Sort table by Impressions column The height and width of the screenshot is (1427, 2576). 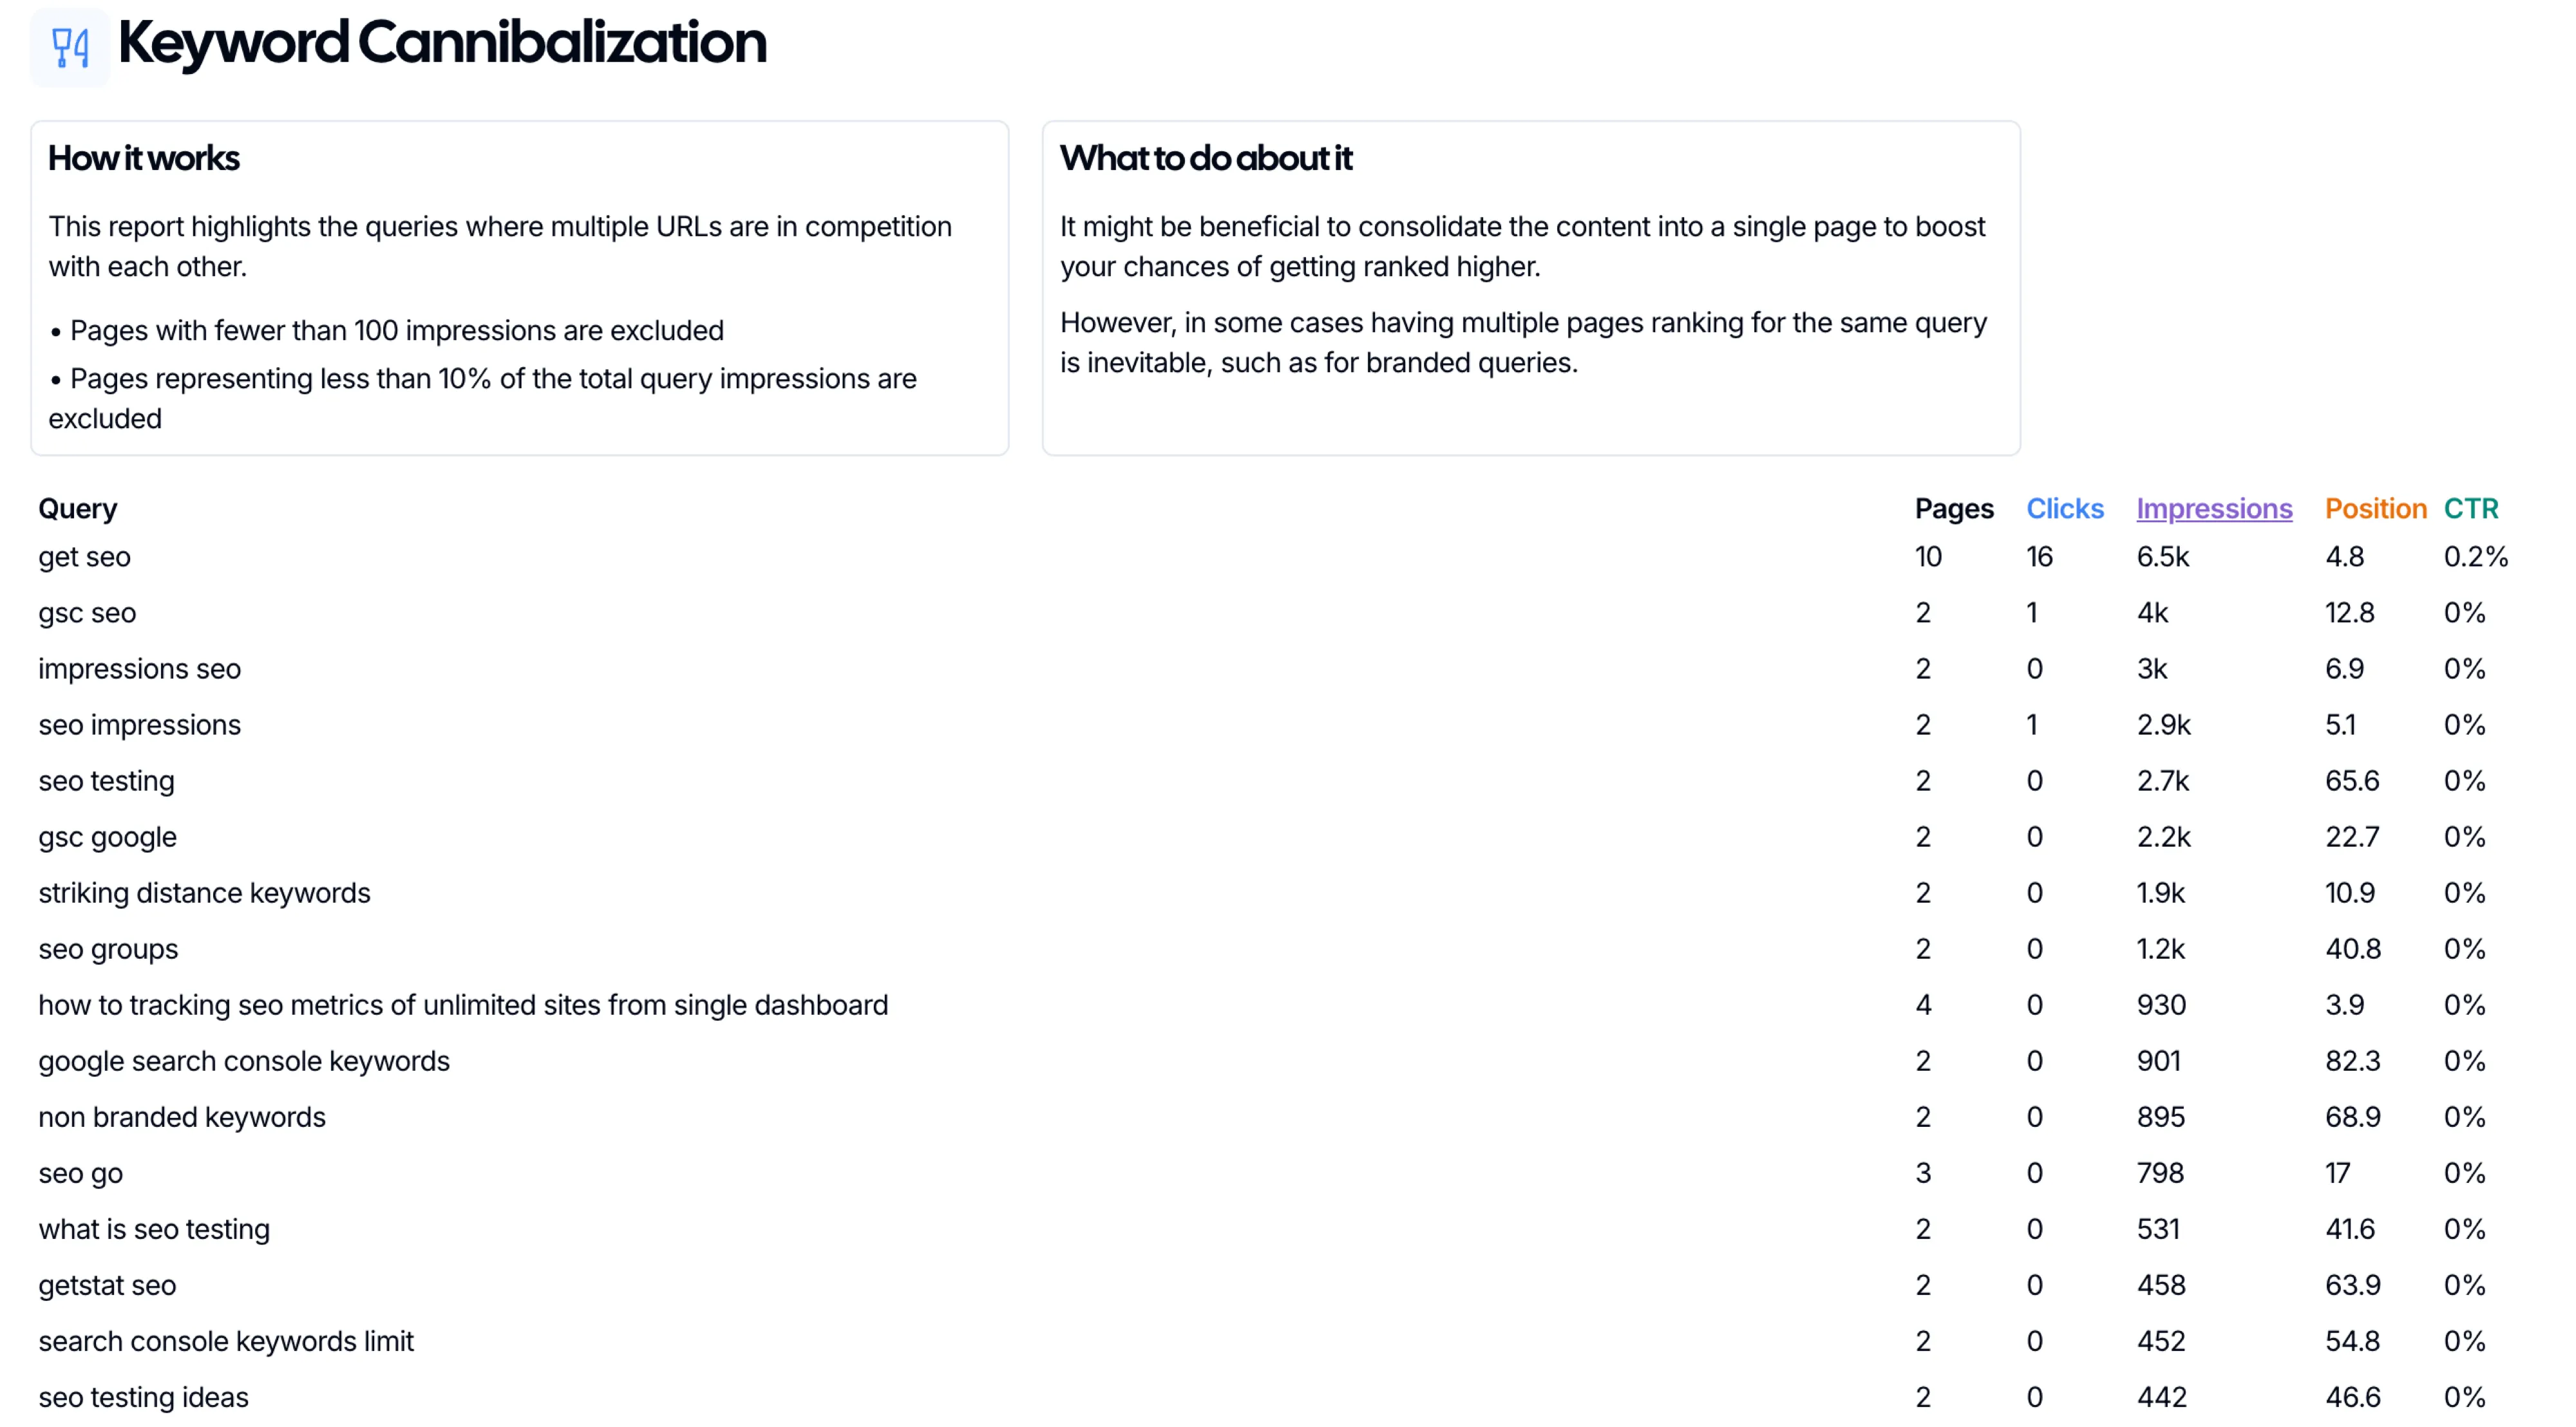click(x=2213, y=509)
